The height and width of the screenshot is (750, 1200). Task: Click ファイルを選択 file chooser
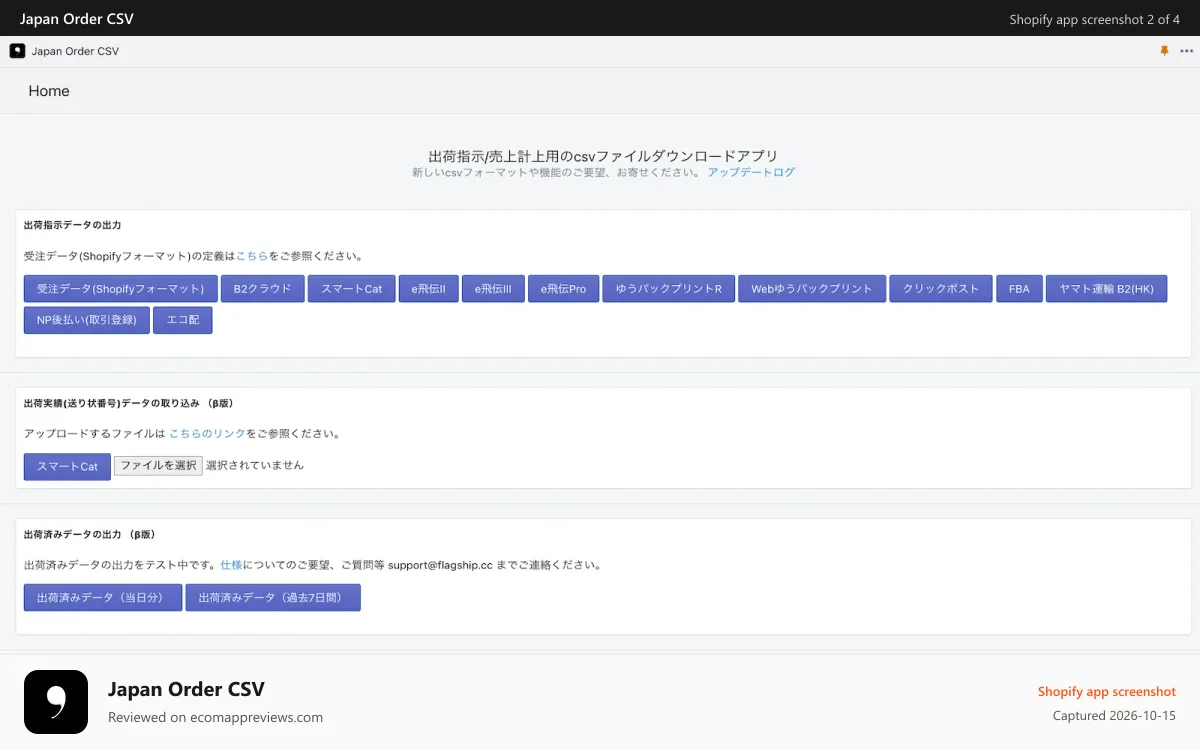[158, 465]
